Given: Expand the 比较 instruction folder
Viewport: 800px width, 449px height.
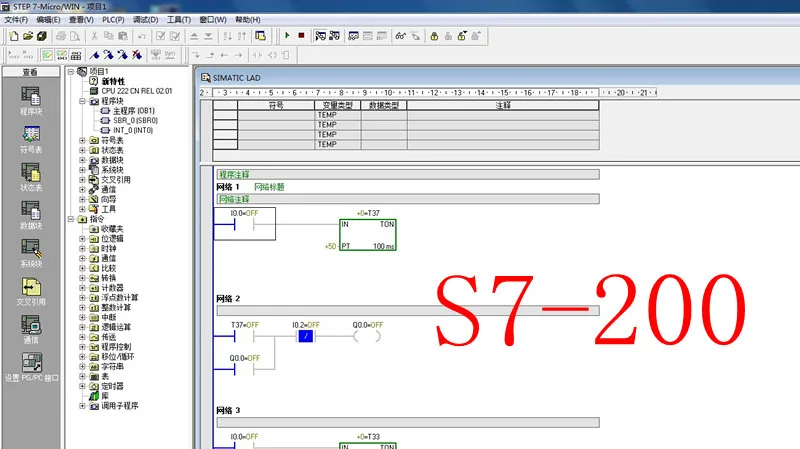Looking at the screenshot, I should (x=82, y=268).
